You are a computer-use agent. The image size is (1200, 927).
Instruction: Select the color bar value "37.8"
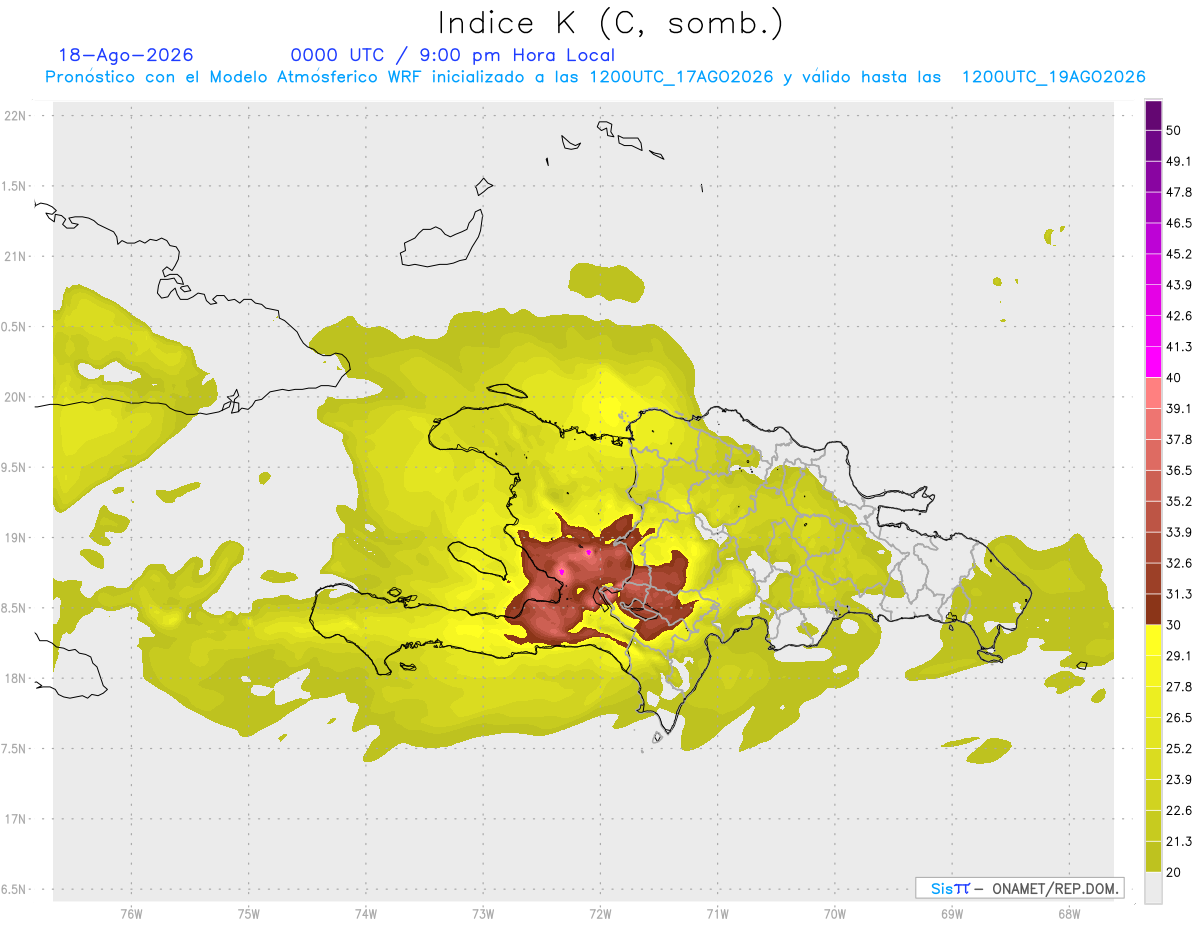1178,440
